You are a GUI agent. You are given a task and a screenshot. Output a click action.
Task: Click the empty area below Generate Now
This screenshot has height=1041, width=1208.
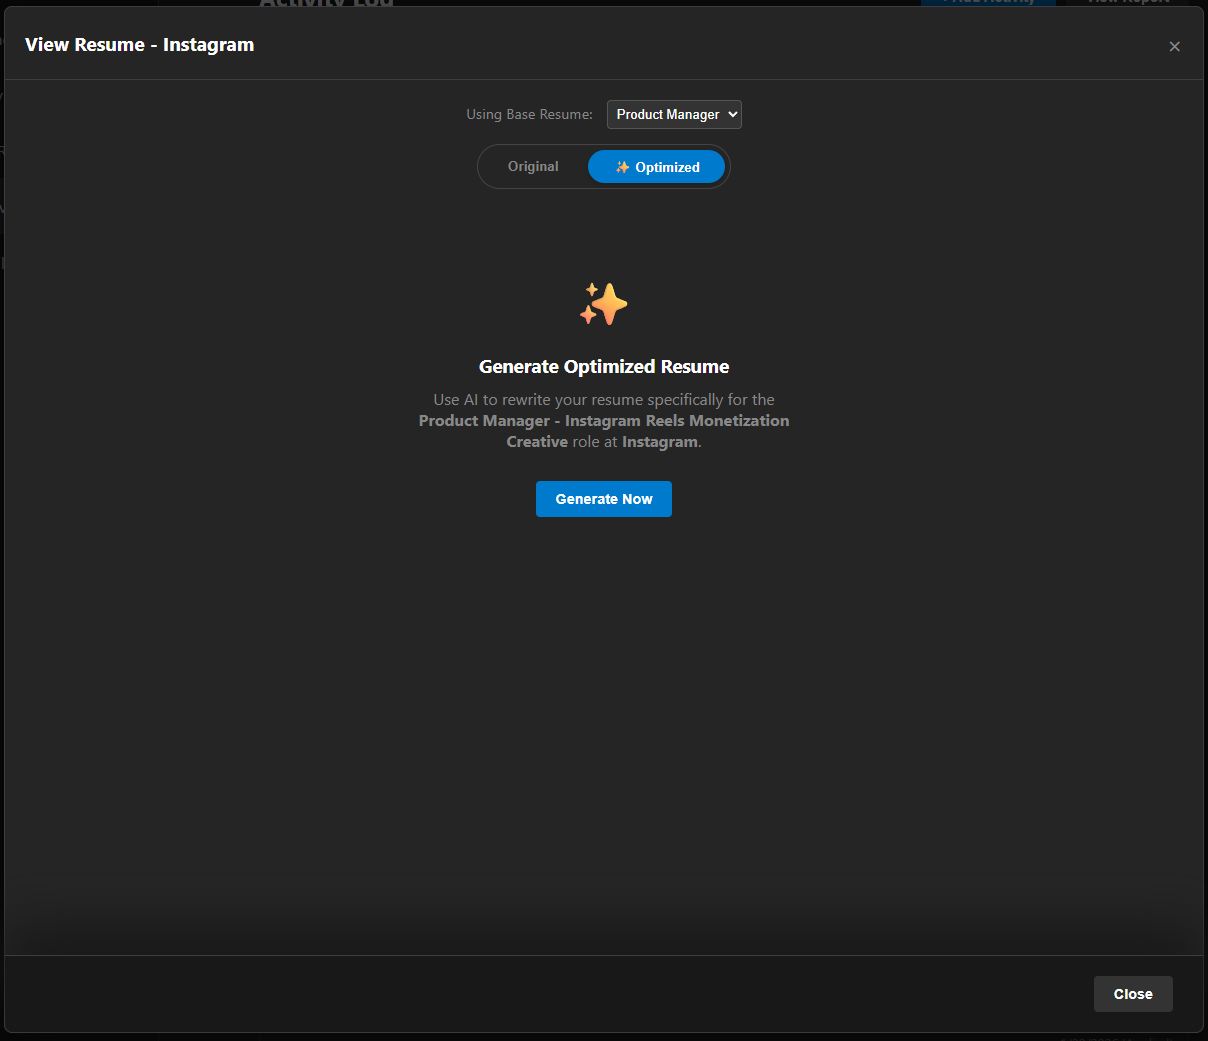[604, 700]
